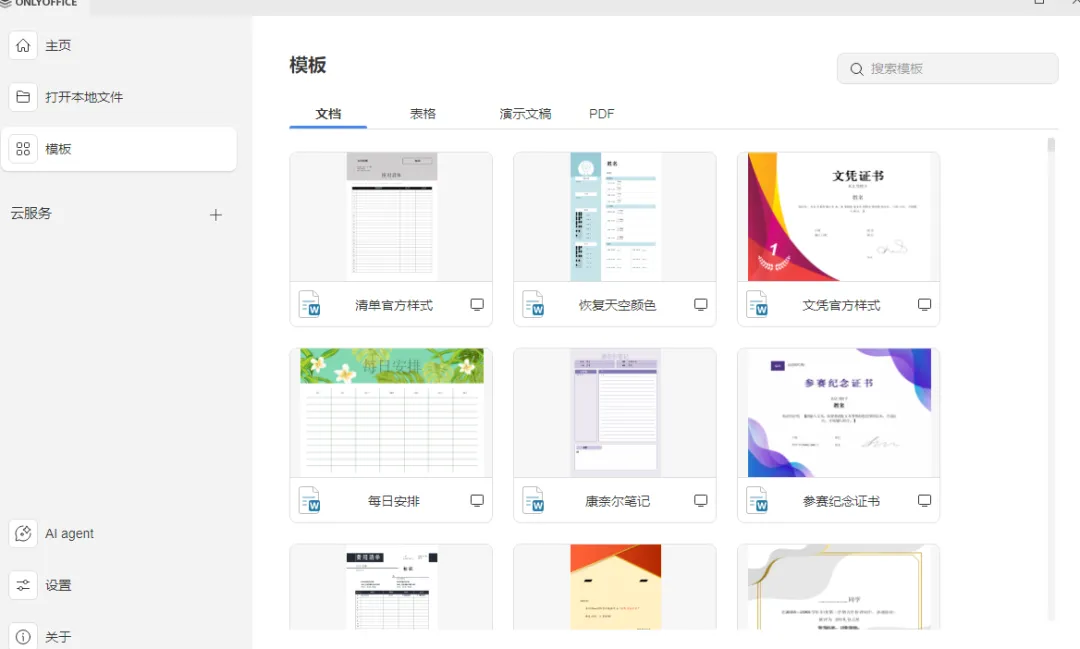Screen dimensions: 1080x649
Task: Open the AI agent icon
Action: pyautogui.click(x=23, y=533)
